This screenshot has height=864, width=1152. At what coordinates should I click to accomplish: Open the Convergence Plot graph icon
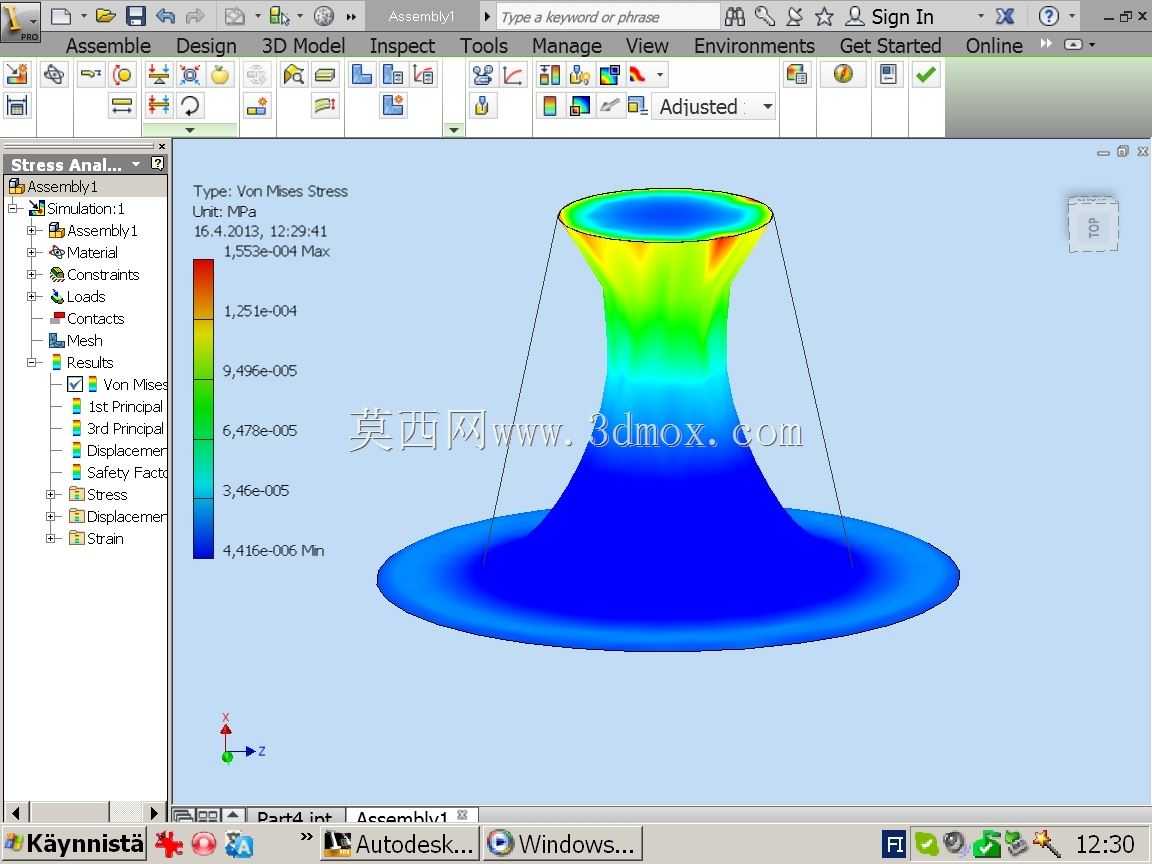[x=514, y=74]
